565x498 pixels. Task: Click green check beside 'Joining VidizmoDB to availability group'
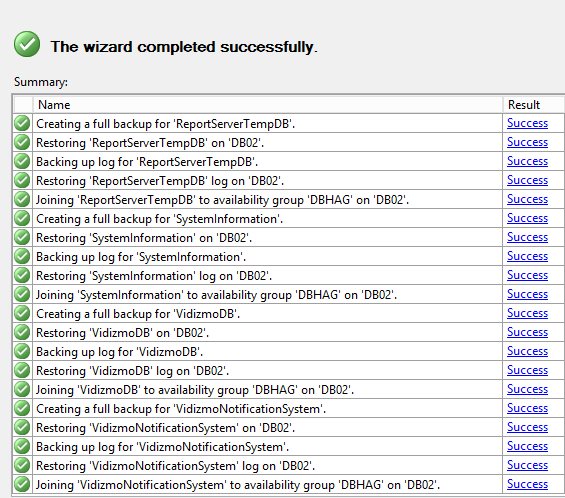(22, 389)
